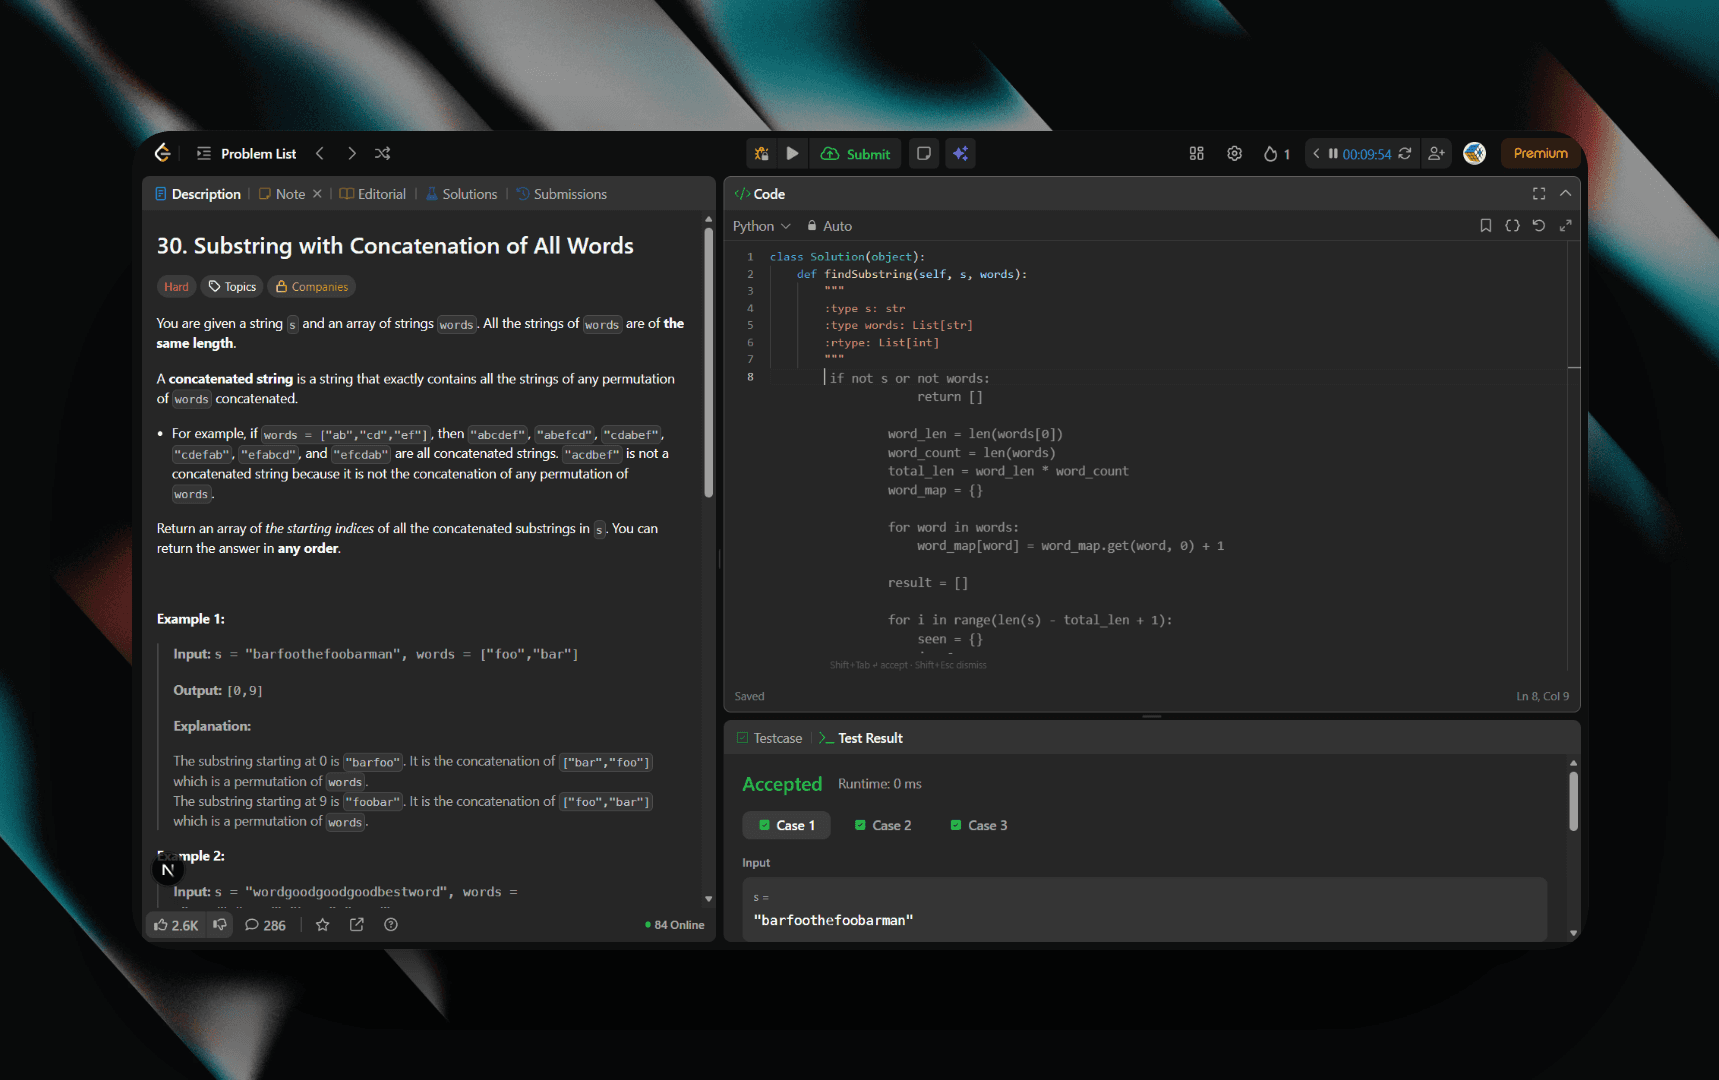This screenshot has width=1719, height=1080.
Task: Switch to the Editorial tab
Action: (373, 194)
